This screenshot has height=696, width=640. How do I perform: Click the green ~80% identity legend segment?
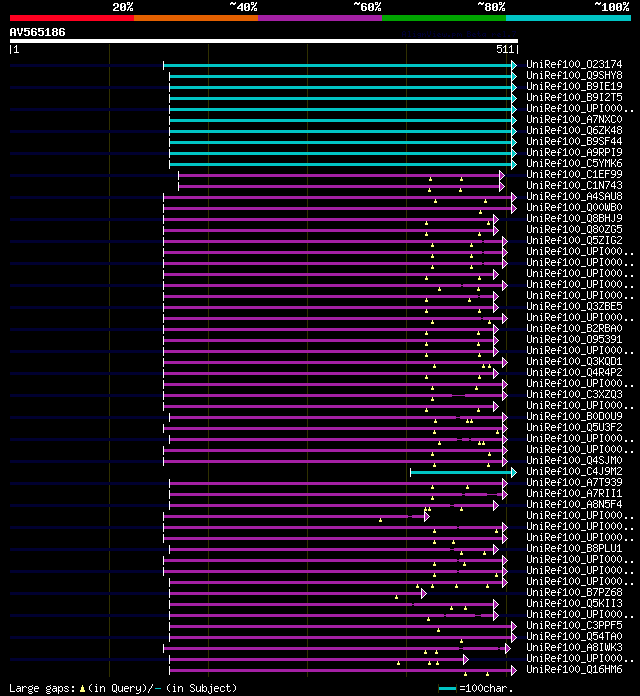click(x=444, y=18)
